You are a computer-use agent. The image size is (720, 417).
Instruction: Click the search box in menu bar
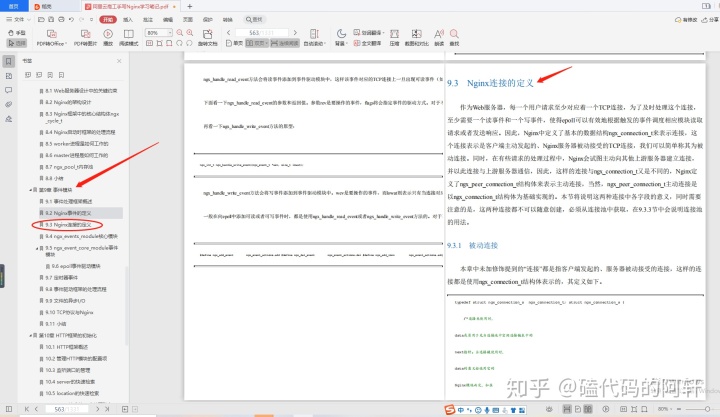[254, 19]
